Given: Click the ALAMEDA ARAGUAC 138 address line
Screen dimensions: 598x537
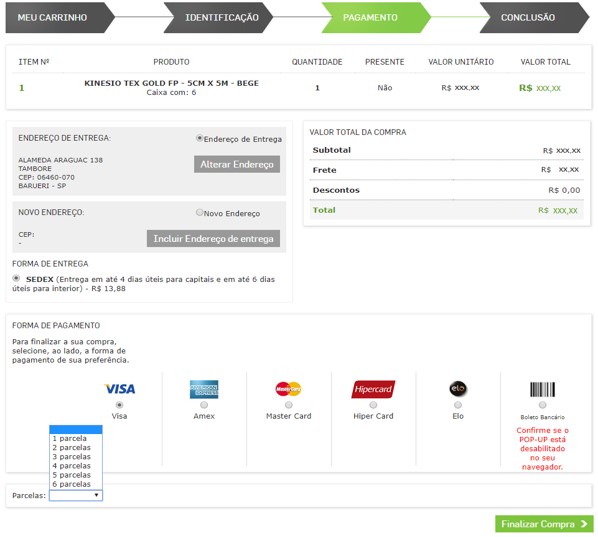Looking at the screenshot, I should click(61, 160).
